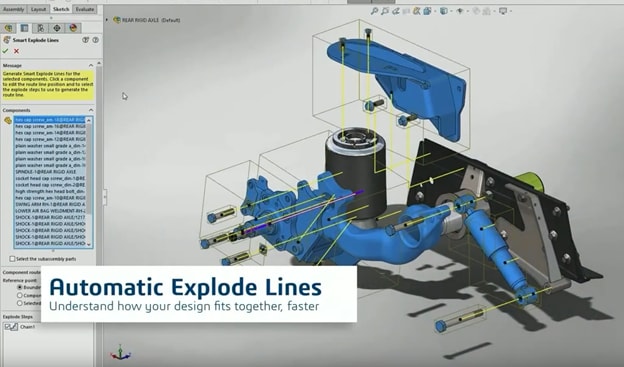Select the Sketch ribbon tab

pos(61,9)
